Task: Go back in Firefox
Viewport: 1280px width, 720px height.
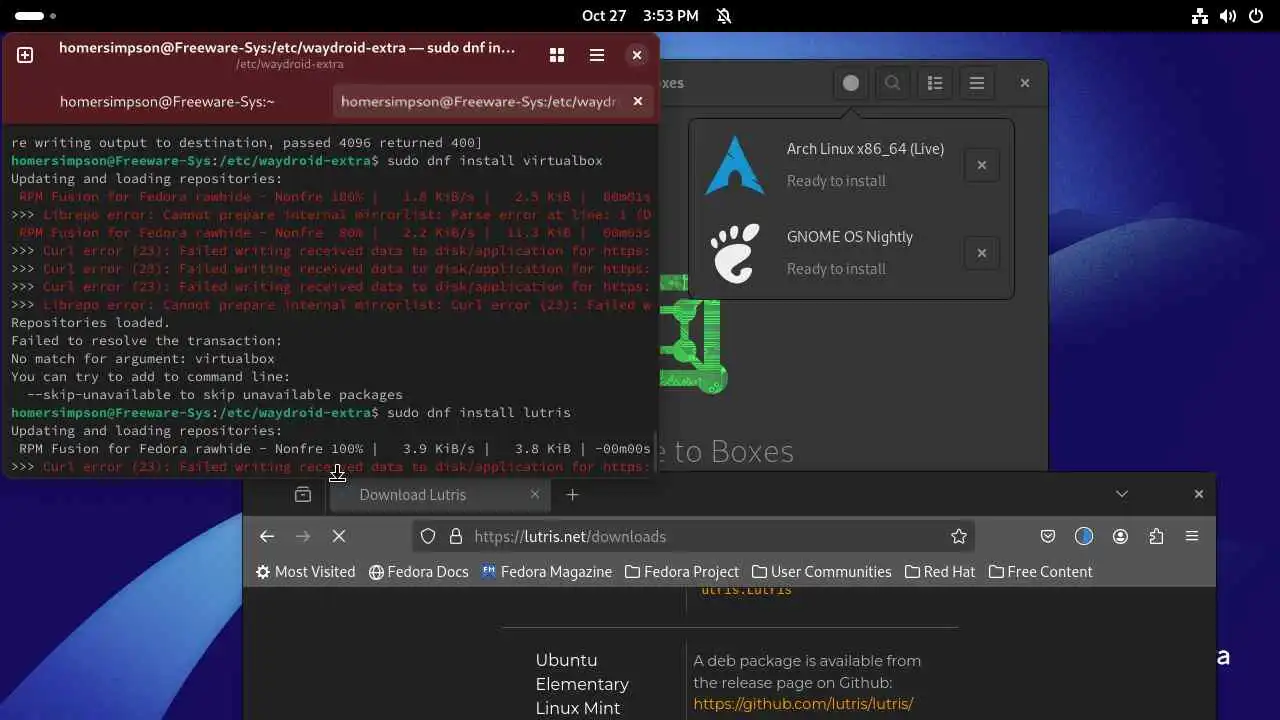Action: click(267, 536)
